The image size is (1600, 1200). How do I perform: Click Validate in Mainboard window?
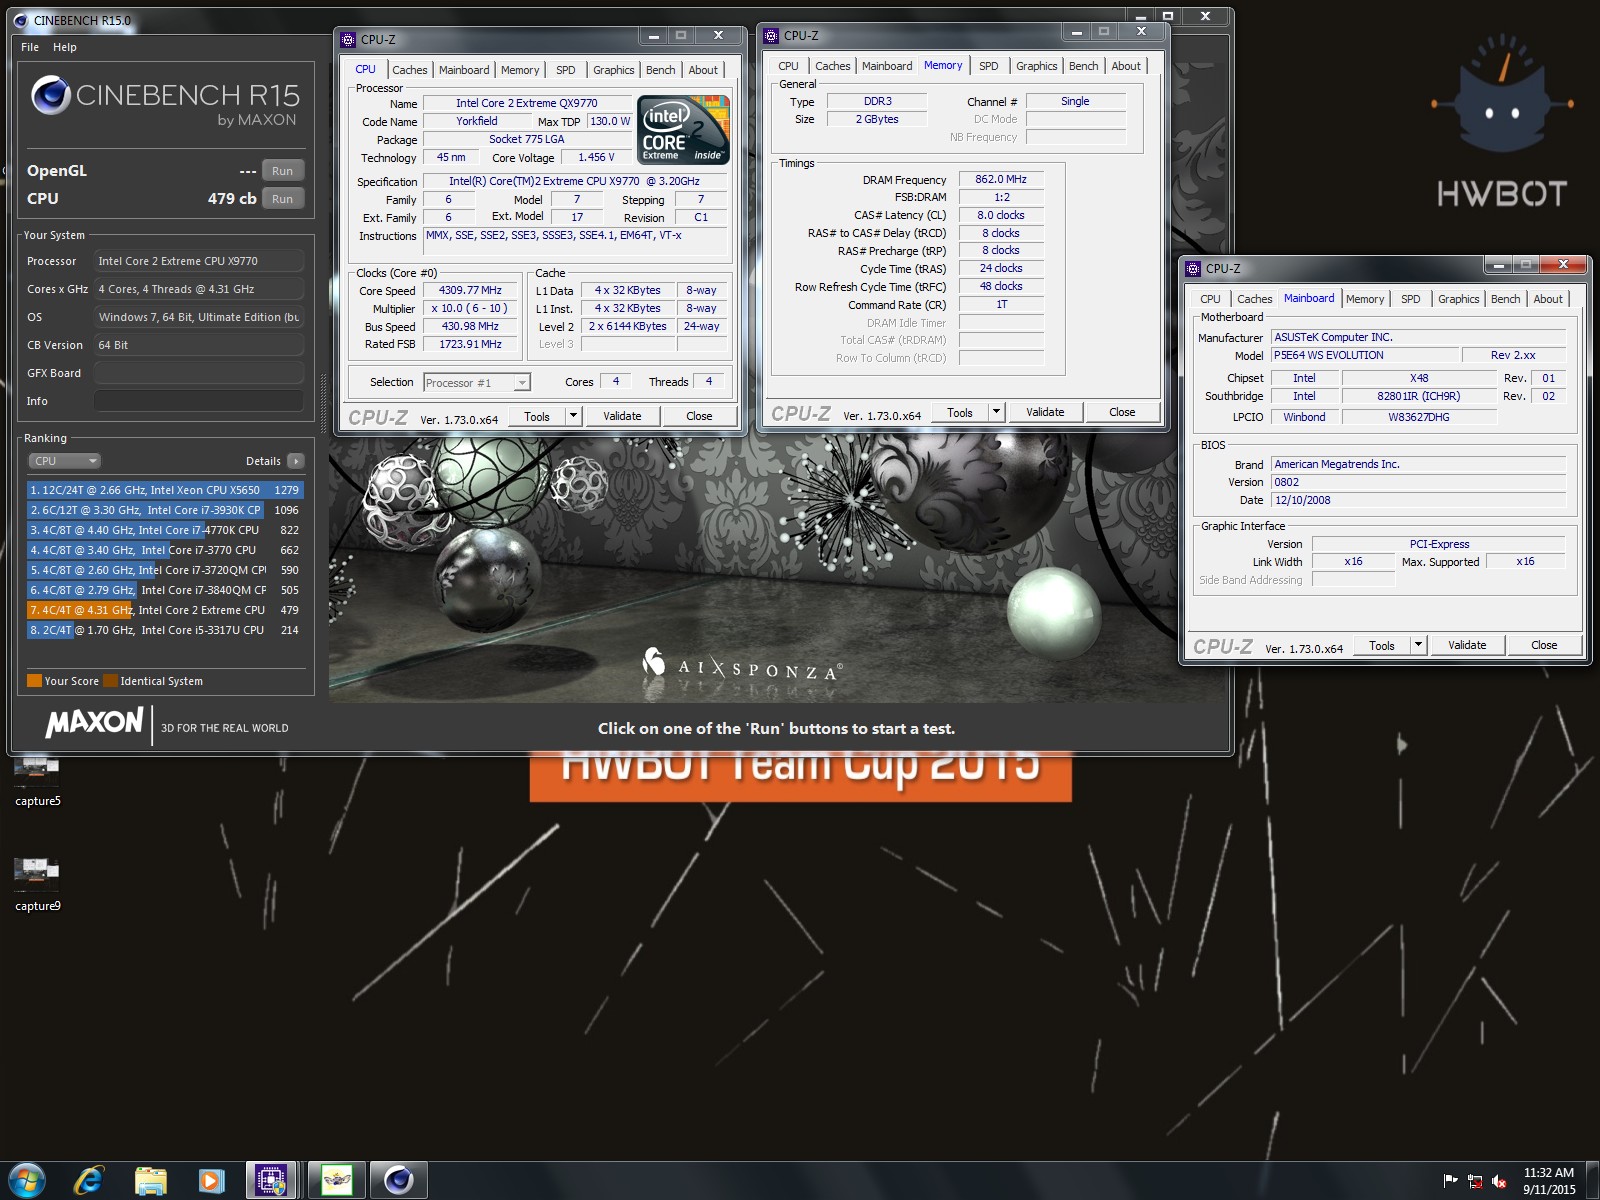click(x=1467, y=645)
